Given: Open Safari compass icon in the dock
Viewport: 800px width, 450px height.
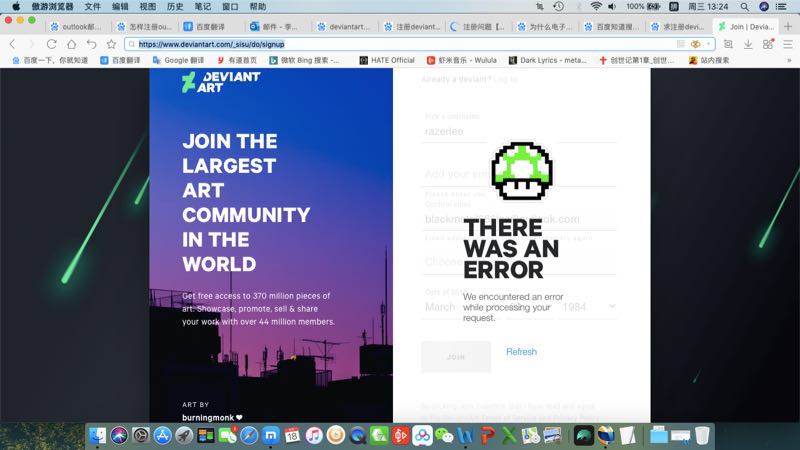Looking at the screenshot, I should tap(249, 436).
